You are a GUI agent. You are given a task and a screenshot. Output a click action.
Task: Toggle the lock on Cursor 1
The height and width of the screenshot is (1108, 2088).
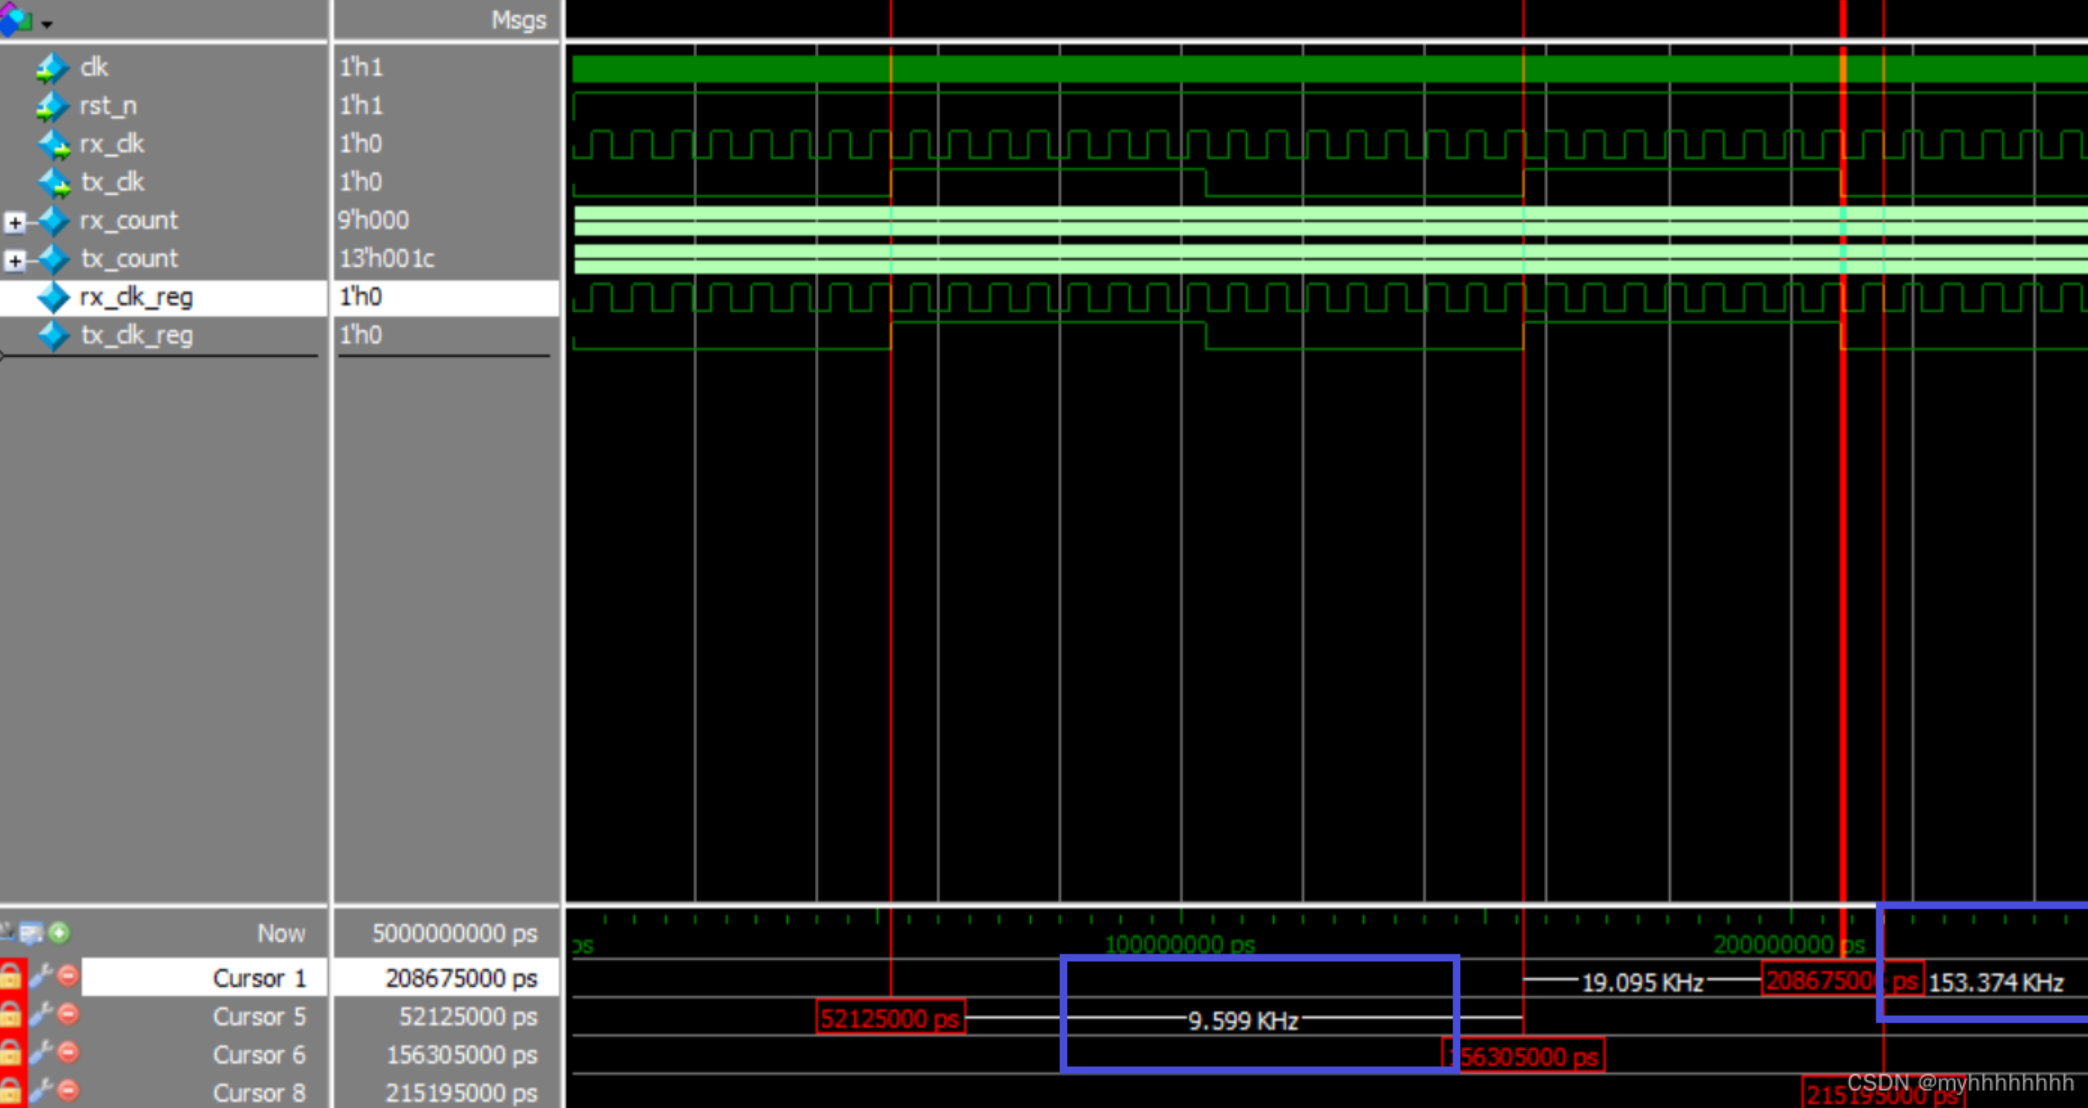[11, 976]
